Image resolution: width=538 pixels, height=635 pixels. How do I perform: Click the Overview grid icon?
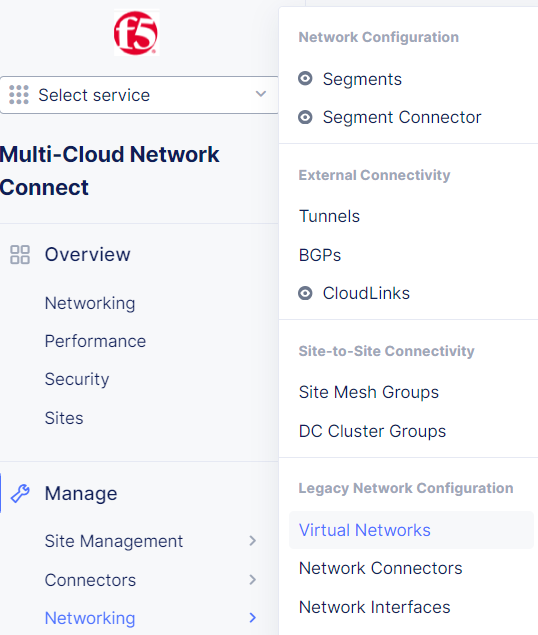tap(20, 255)
